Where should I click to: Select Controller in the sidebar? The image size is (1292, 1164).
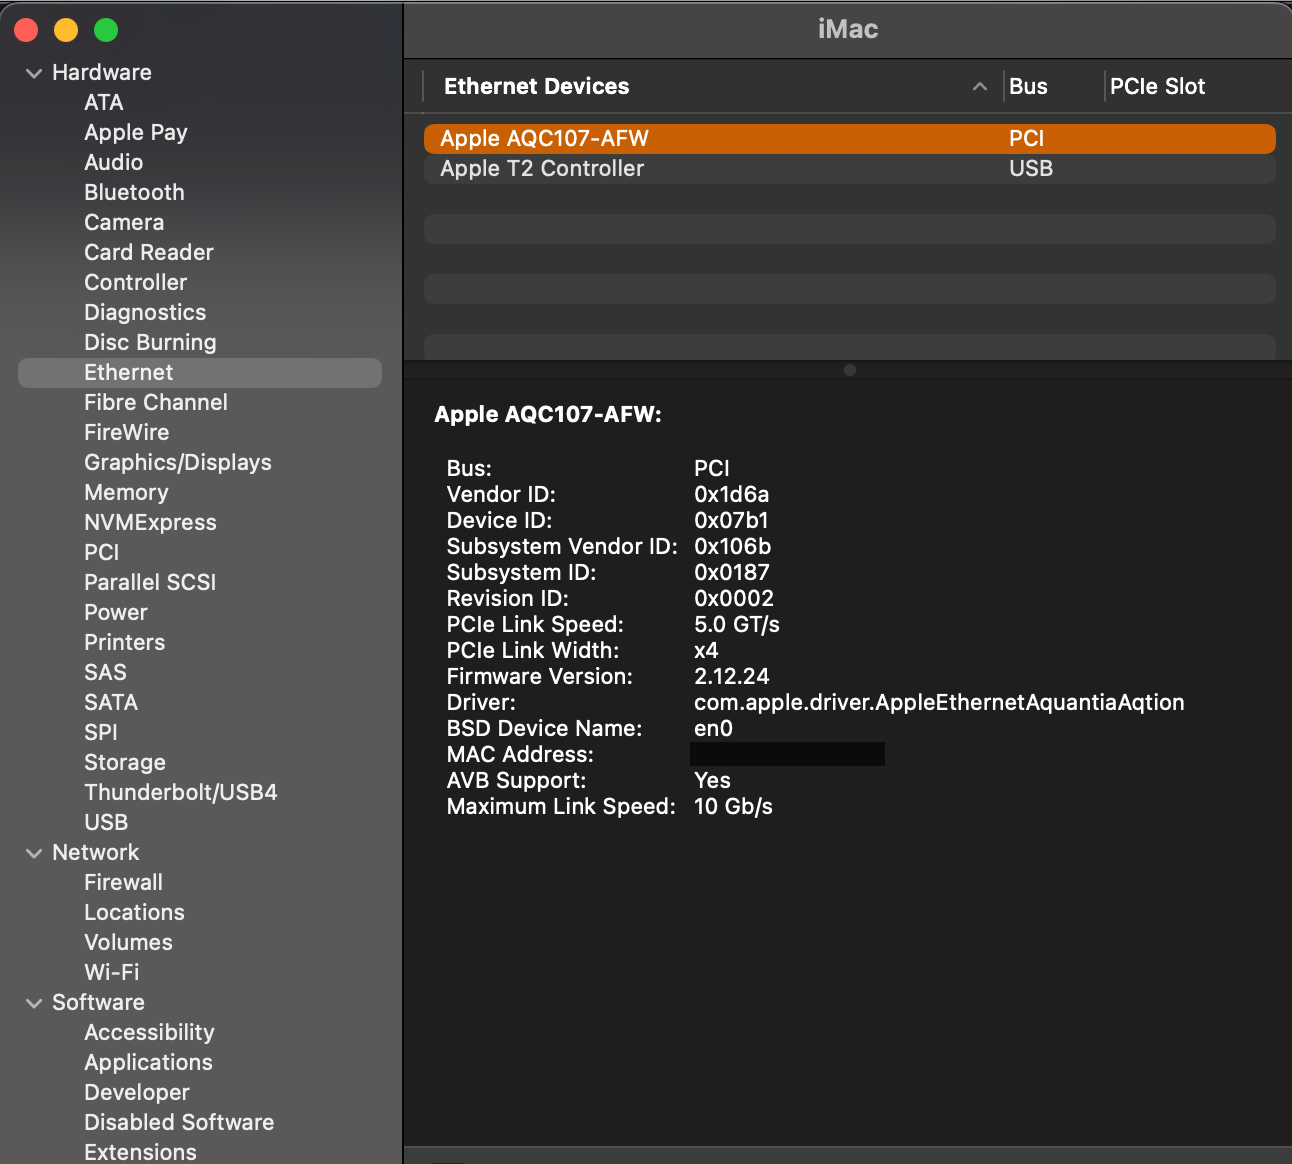pos(136,283)
